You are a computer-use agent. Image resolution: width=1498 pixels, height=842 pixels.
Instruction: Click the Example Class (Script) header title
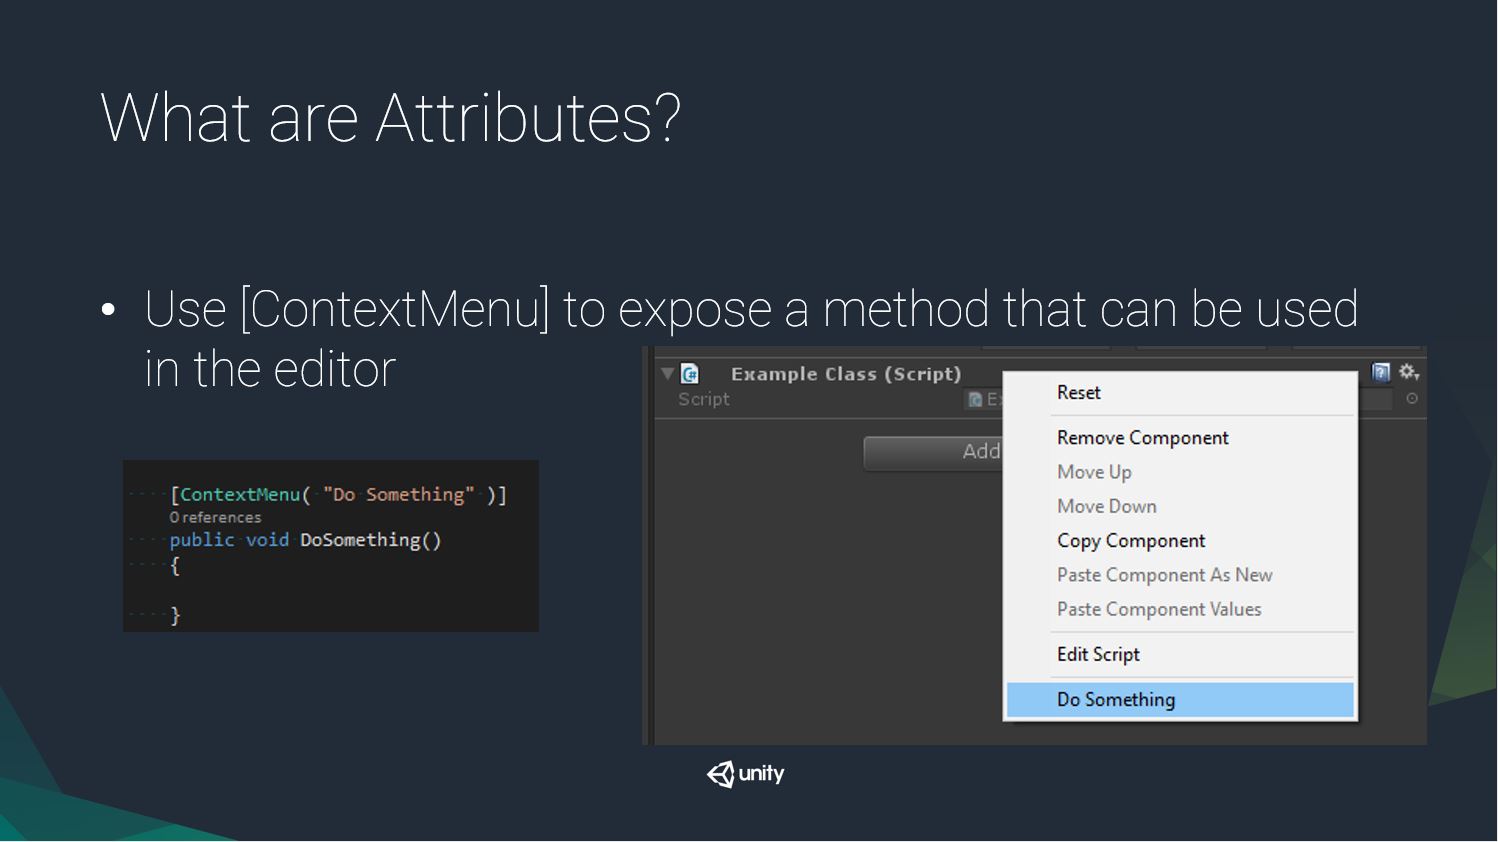coord(846,374)
